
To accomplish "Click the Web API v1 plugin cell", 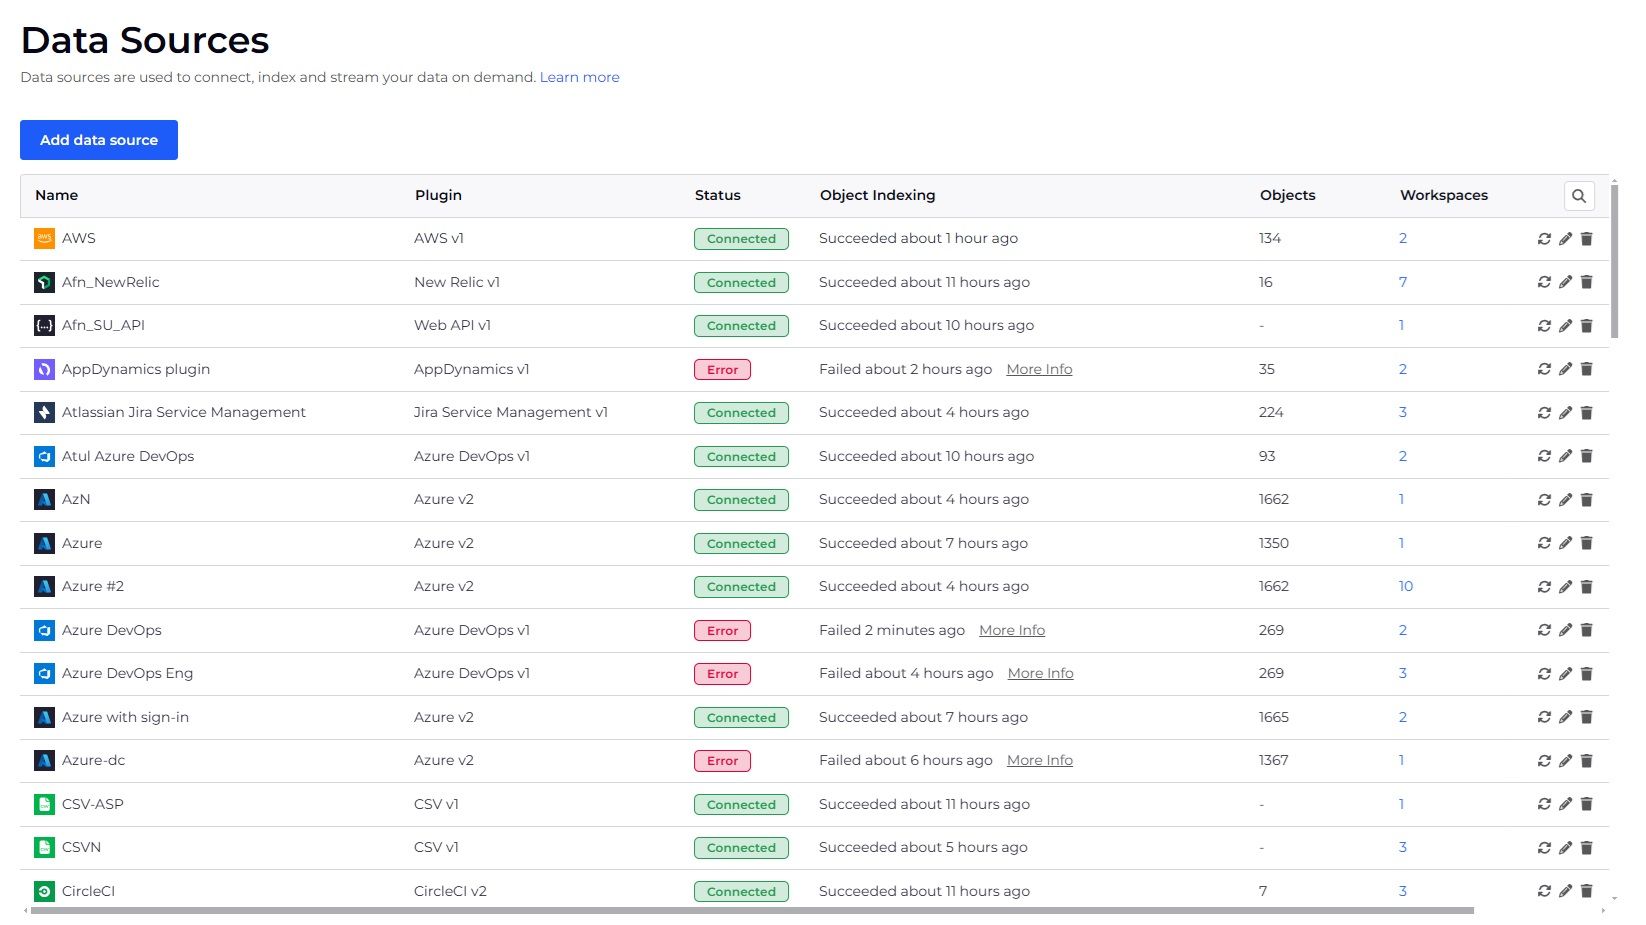I will pyautogui.click(x=452, y=325).
